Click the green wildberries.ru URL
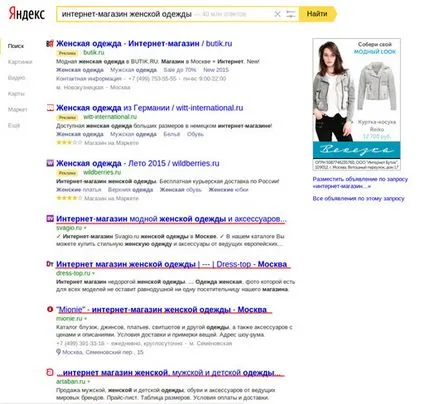Screen dimensions: 434x404 [x=102, y=172]
